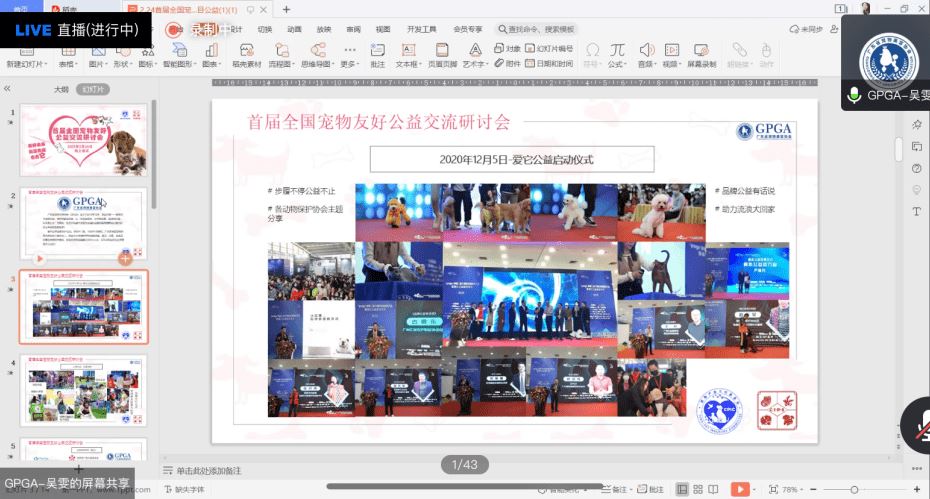
Task: Open the 视图 (View) tab
Action: pyautogui.click(x=383, y=29)
